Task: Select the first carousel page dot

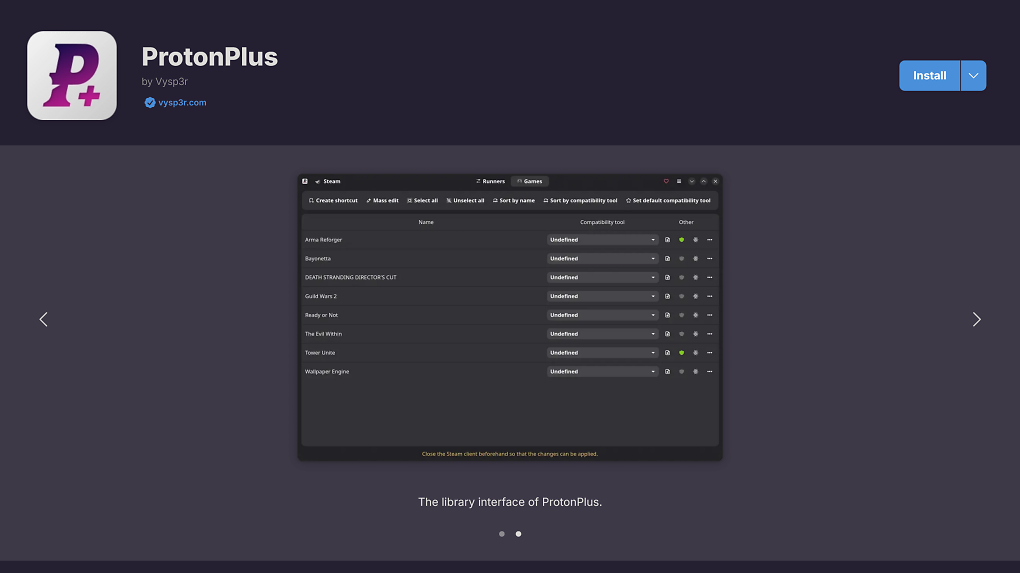Action: click(x=502, y=534)
